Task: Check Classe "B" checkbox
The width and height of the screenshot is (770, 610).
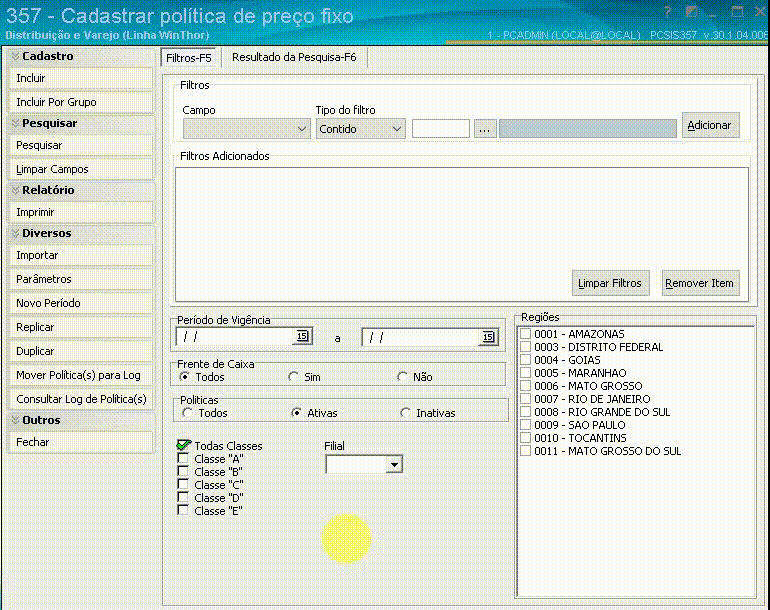Action: [183, 471]
